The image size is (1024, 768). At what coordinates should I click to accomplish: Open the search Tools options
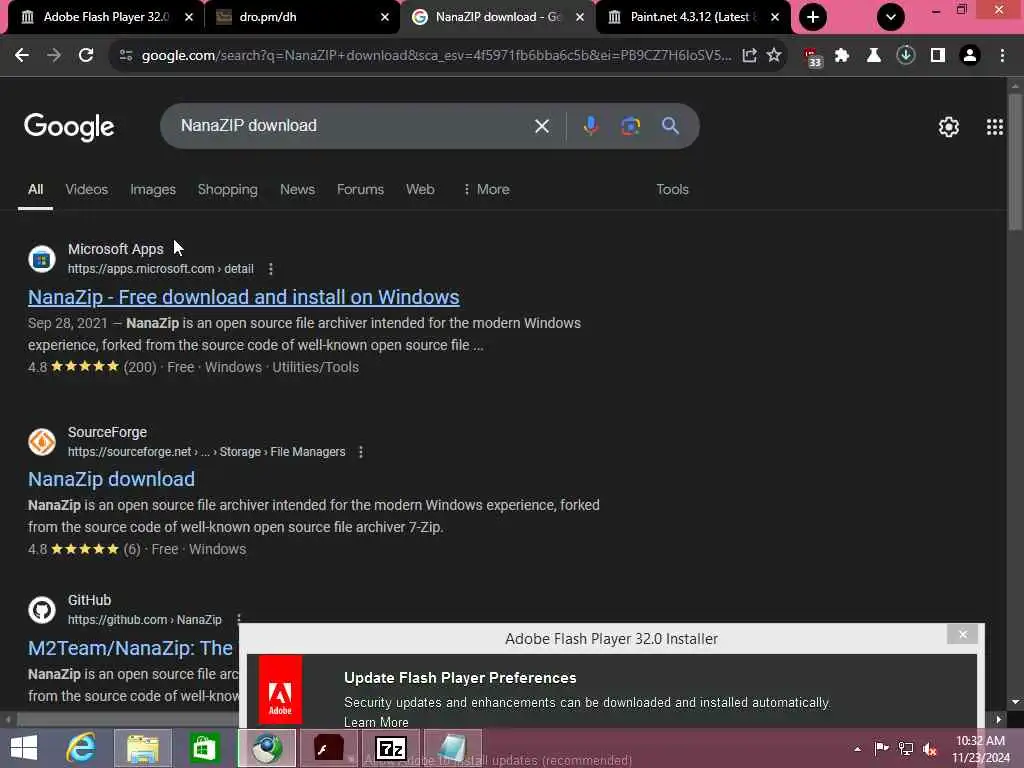pyautogui.click(x=672, y=189)
